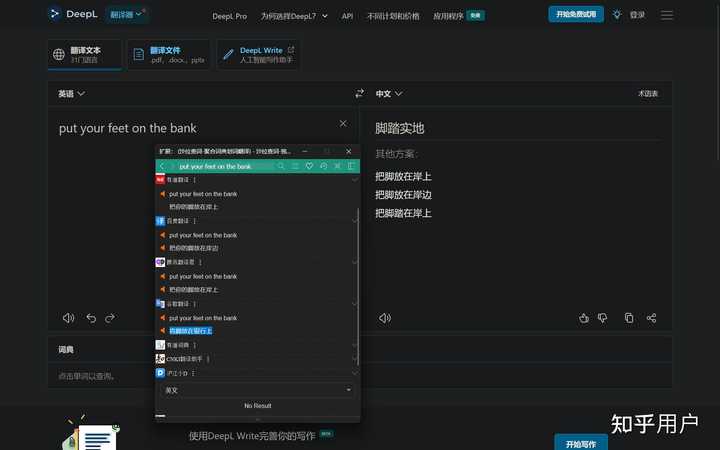
Task: Choose alternative 把脚放在岸边
Action: (403, 195)
